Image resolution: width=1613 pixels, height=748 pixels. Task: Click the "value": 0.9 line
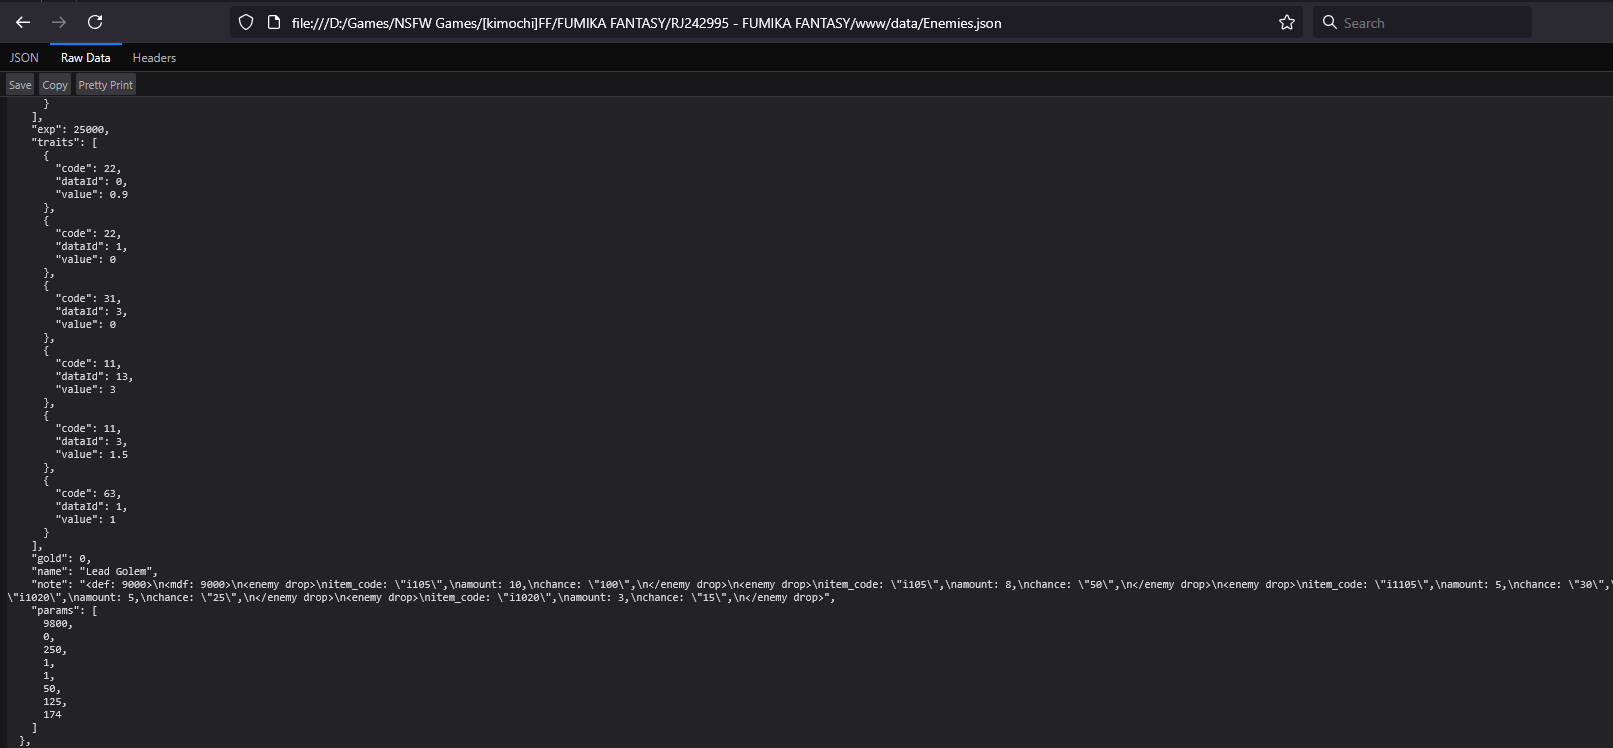coord(91,195)
